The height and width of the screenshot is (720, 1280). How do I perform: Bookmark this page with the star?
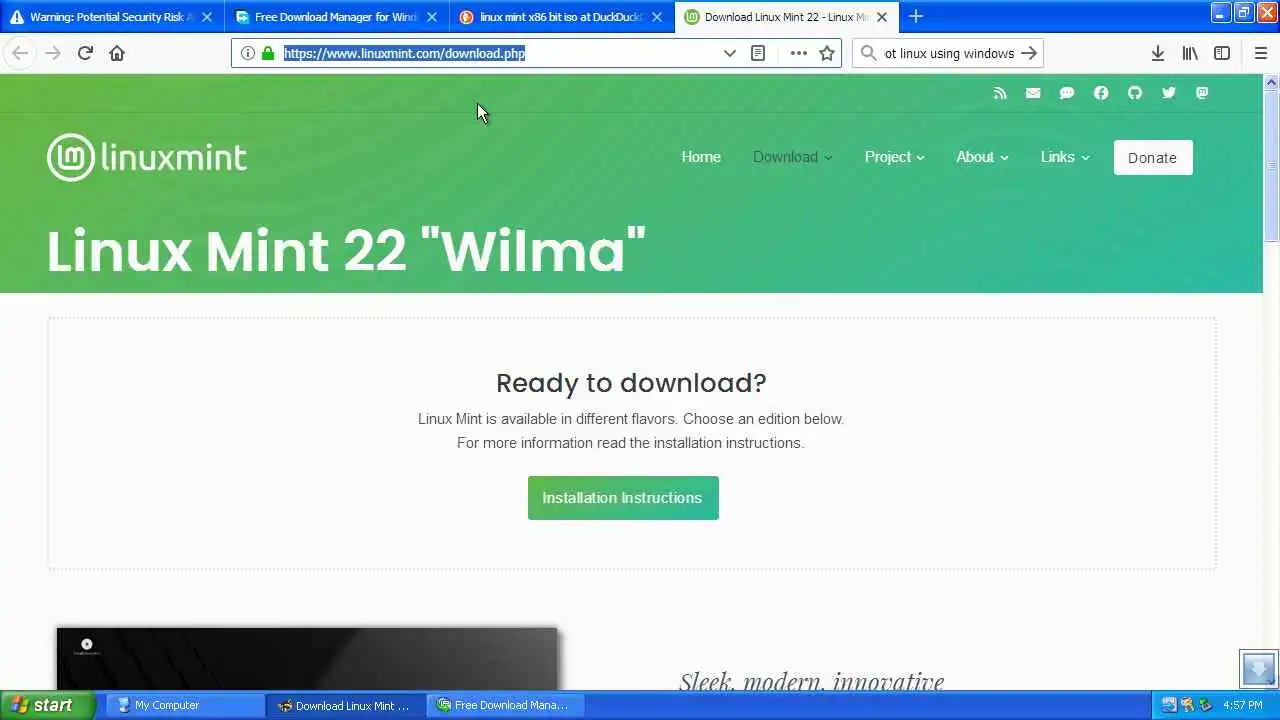[827, 53]
